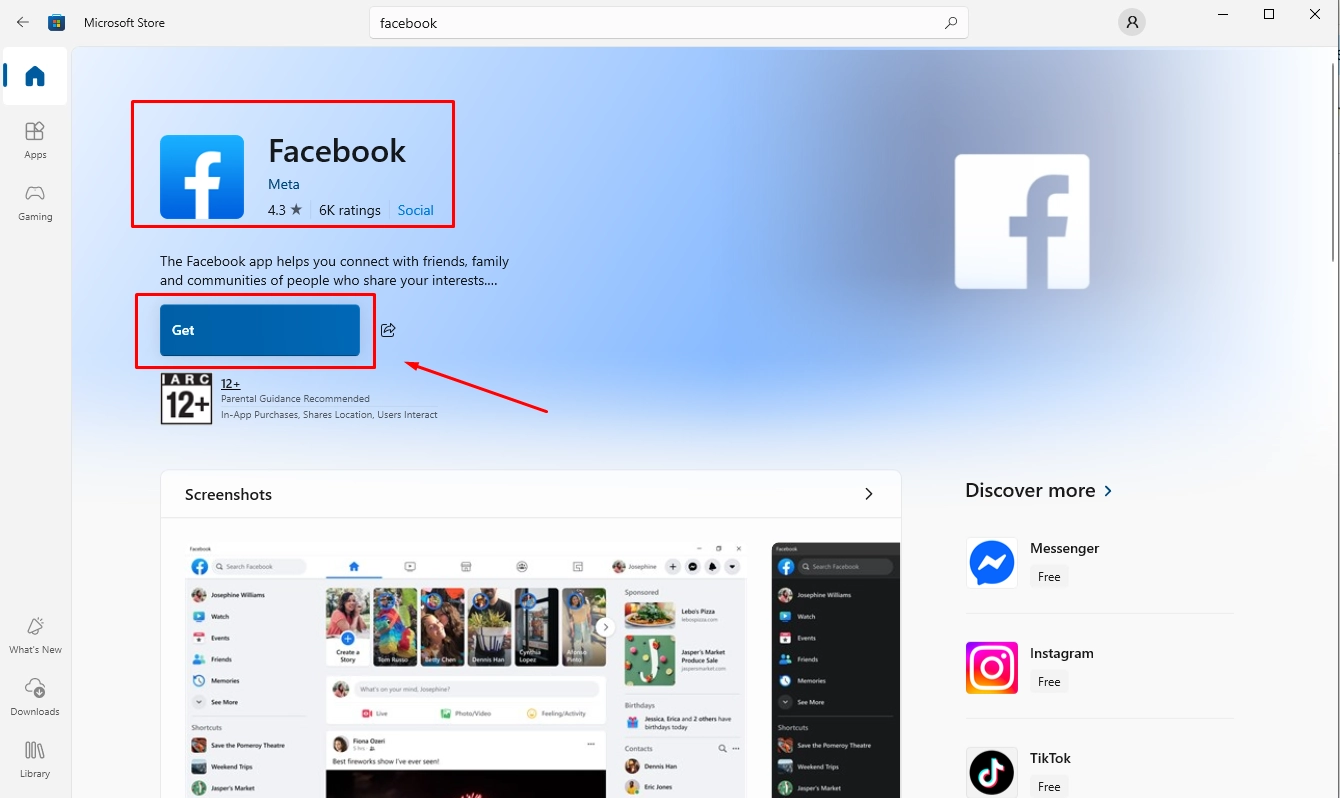This screenshot has height=798, width=1340.
Task: Click the 4.3 star rating
Action: 284,210
